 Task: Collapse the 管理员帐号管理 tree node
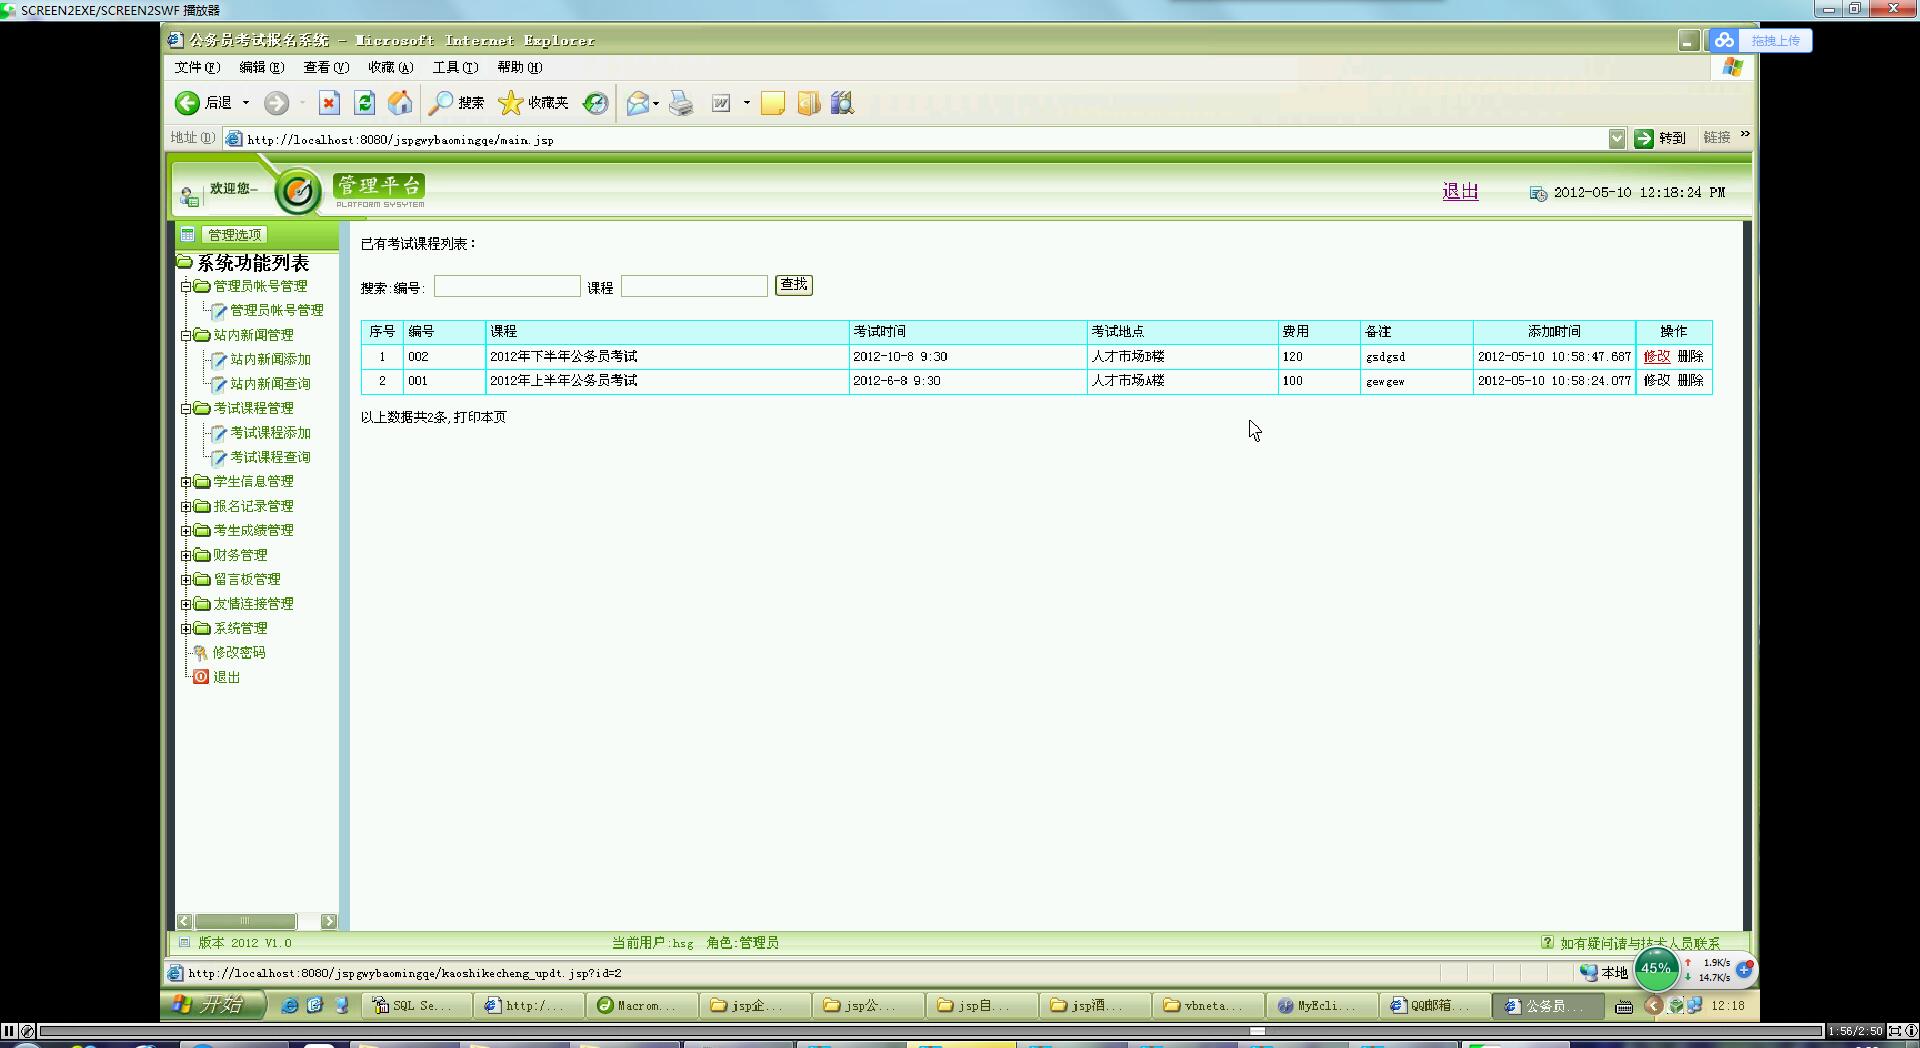[x=186, y=286]
